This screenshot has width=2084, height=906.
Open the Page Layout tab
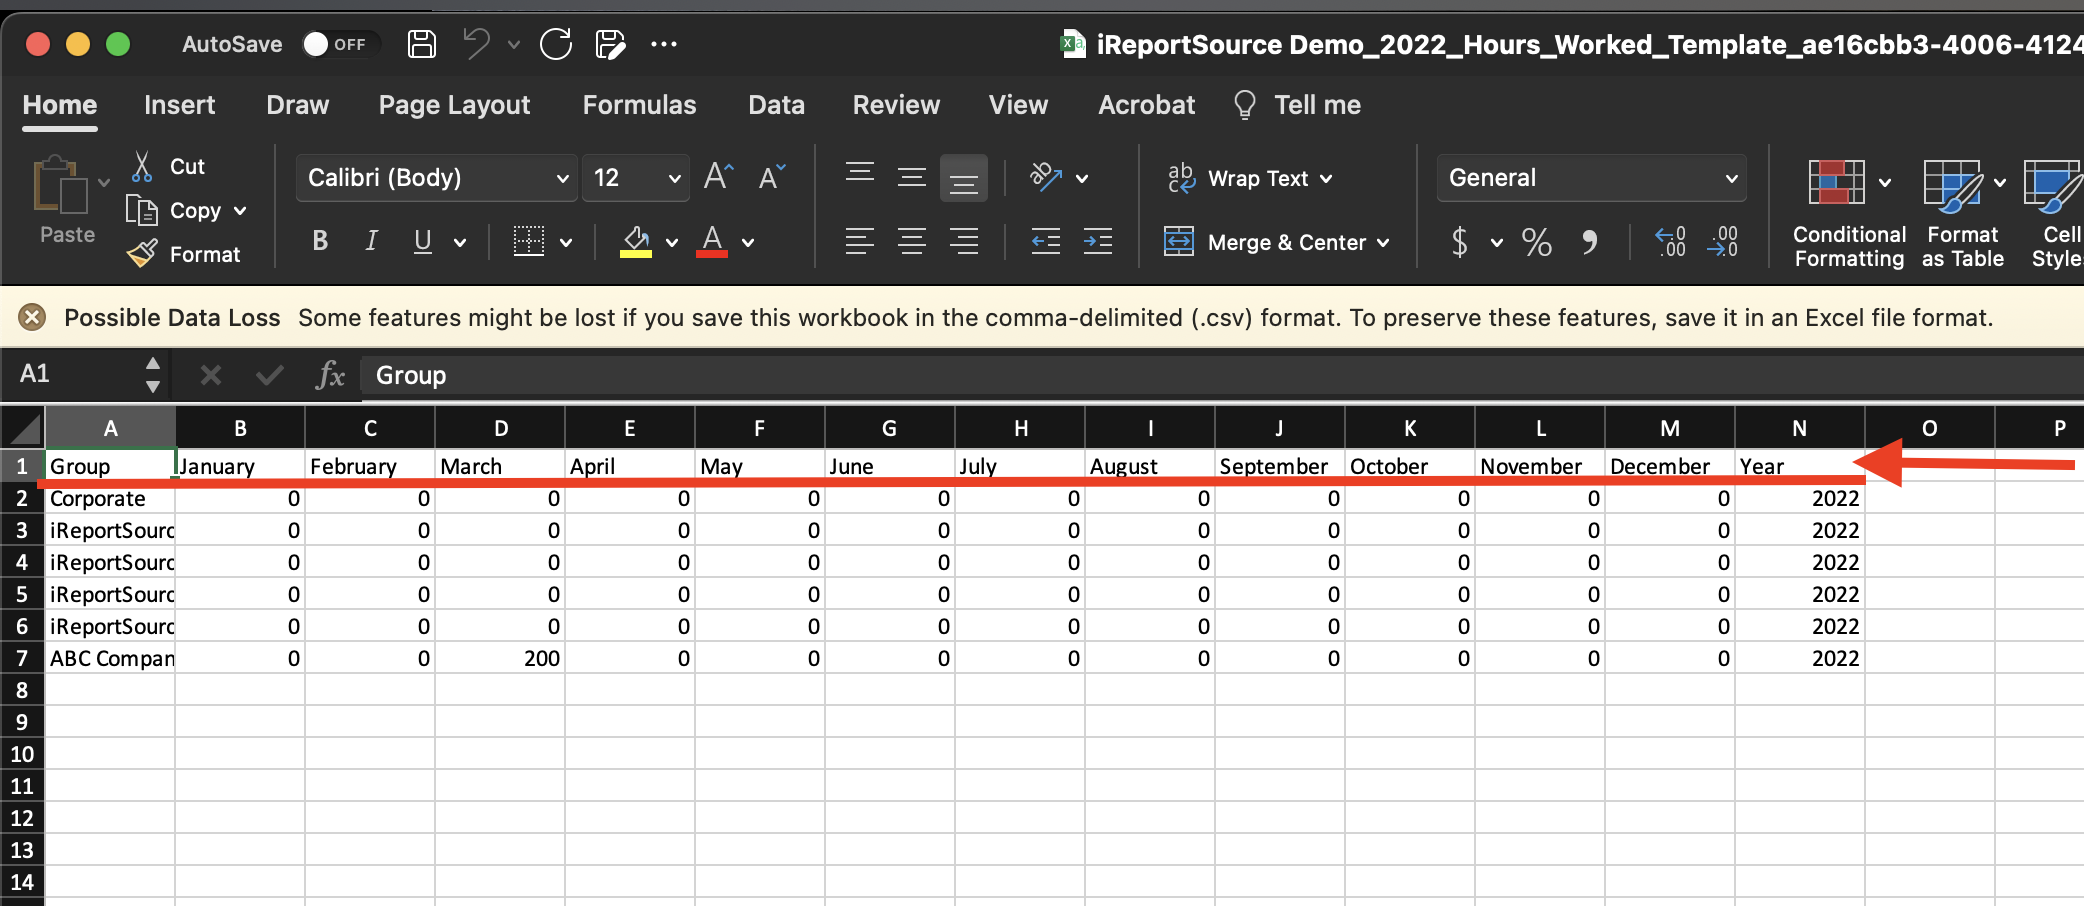[455, 105]
